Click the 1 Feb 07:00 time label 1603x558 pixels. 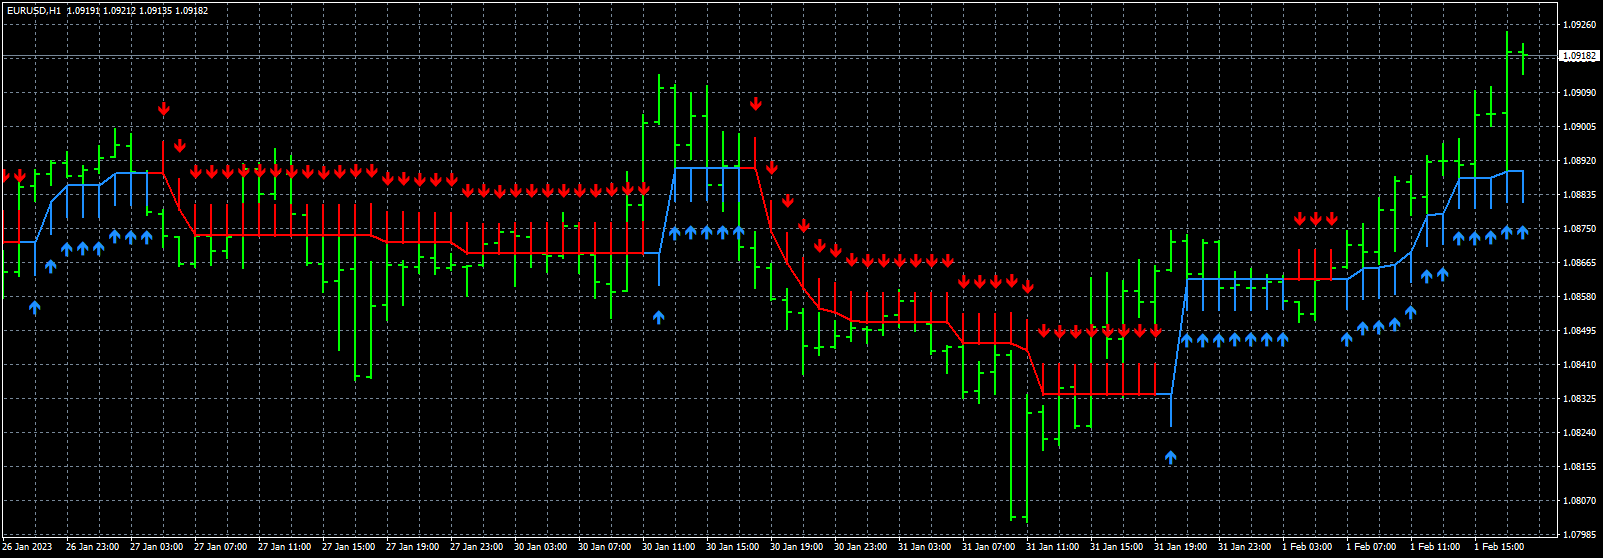(1373, 547)
